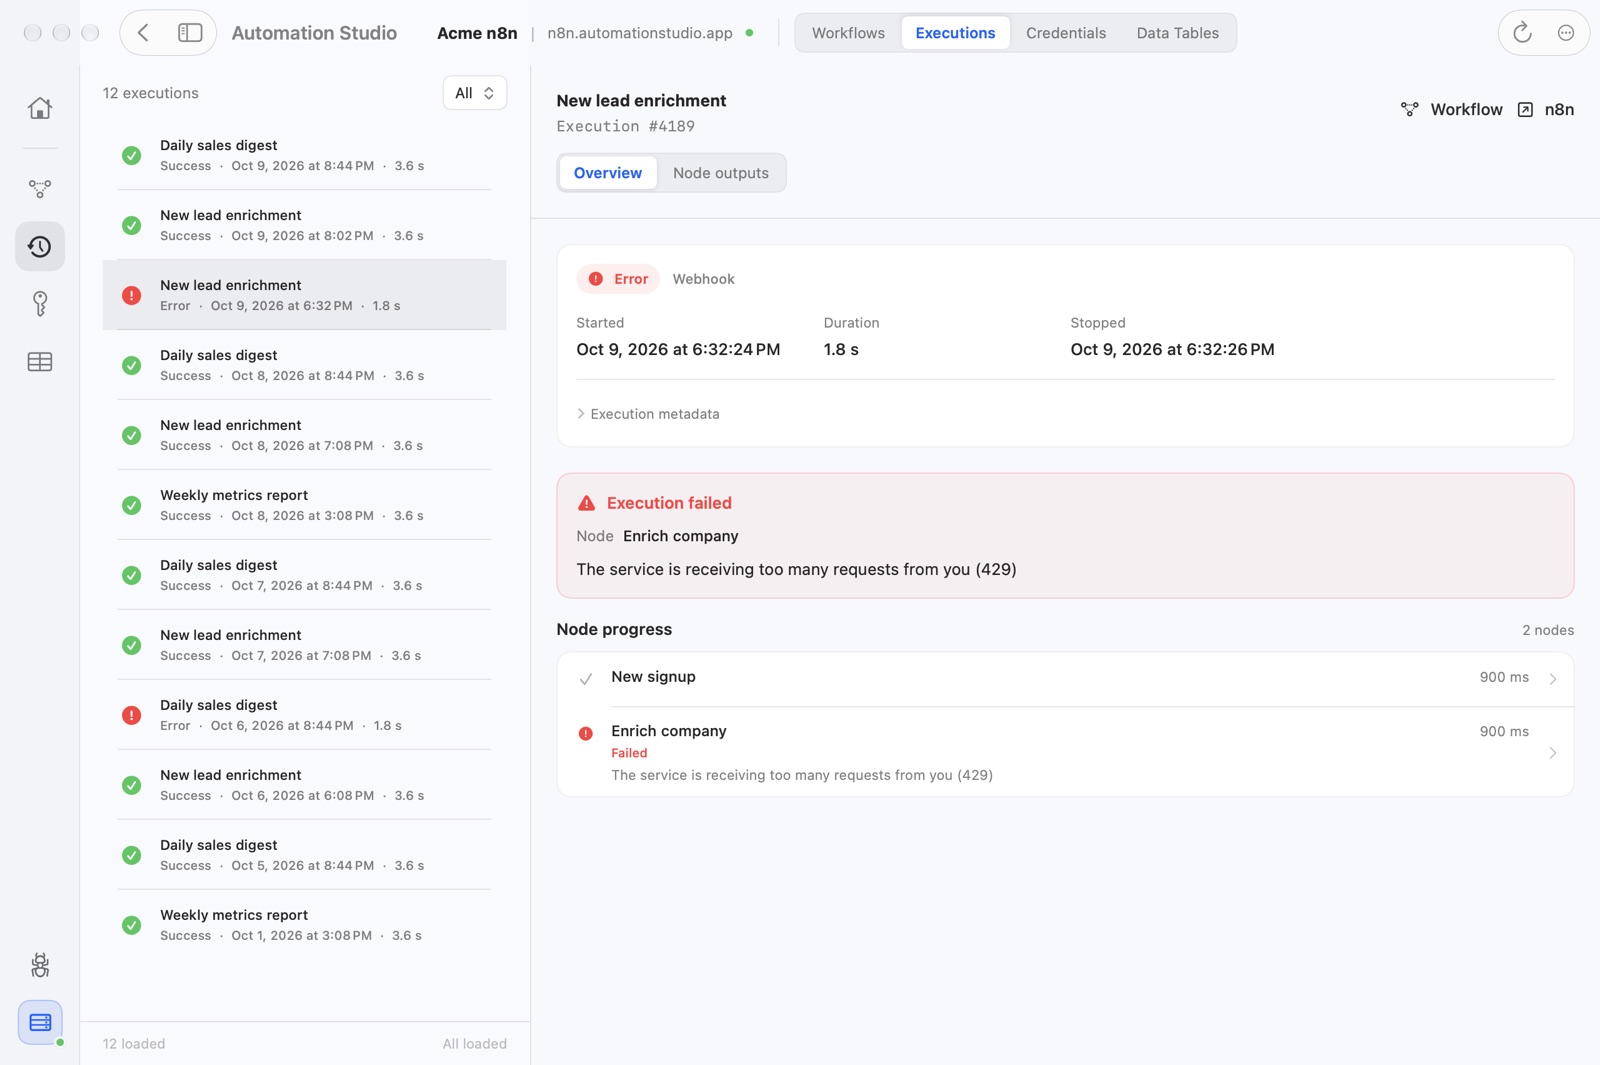Refresh executions with the reload icon

pyautogui.click(x=1522, y=33)
